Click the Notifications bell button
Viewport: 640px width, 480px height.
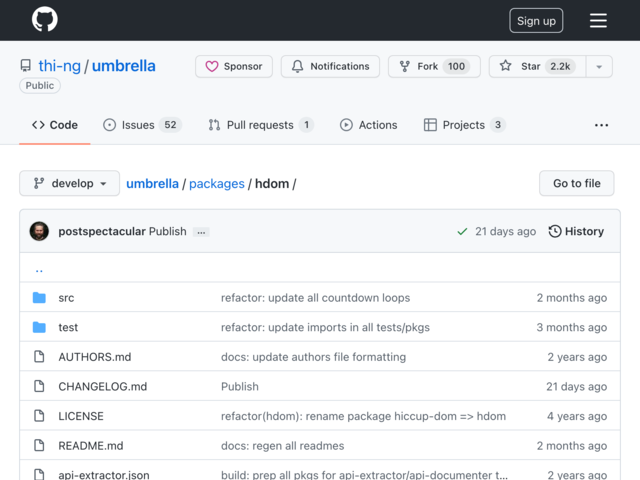(330, 66)
